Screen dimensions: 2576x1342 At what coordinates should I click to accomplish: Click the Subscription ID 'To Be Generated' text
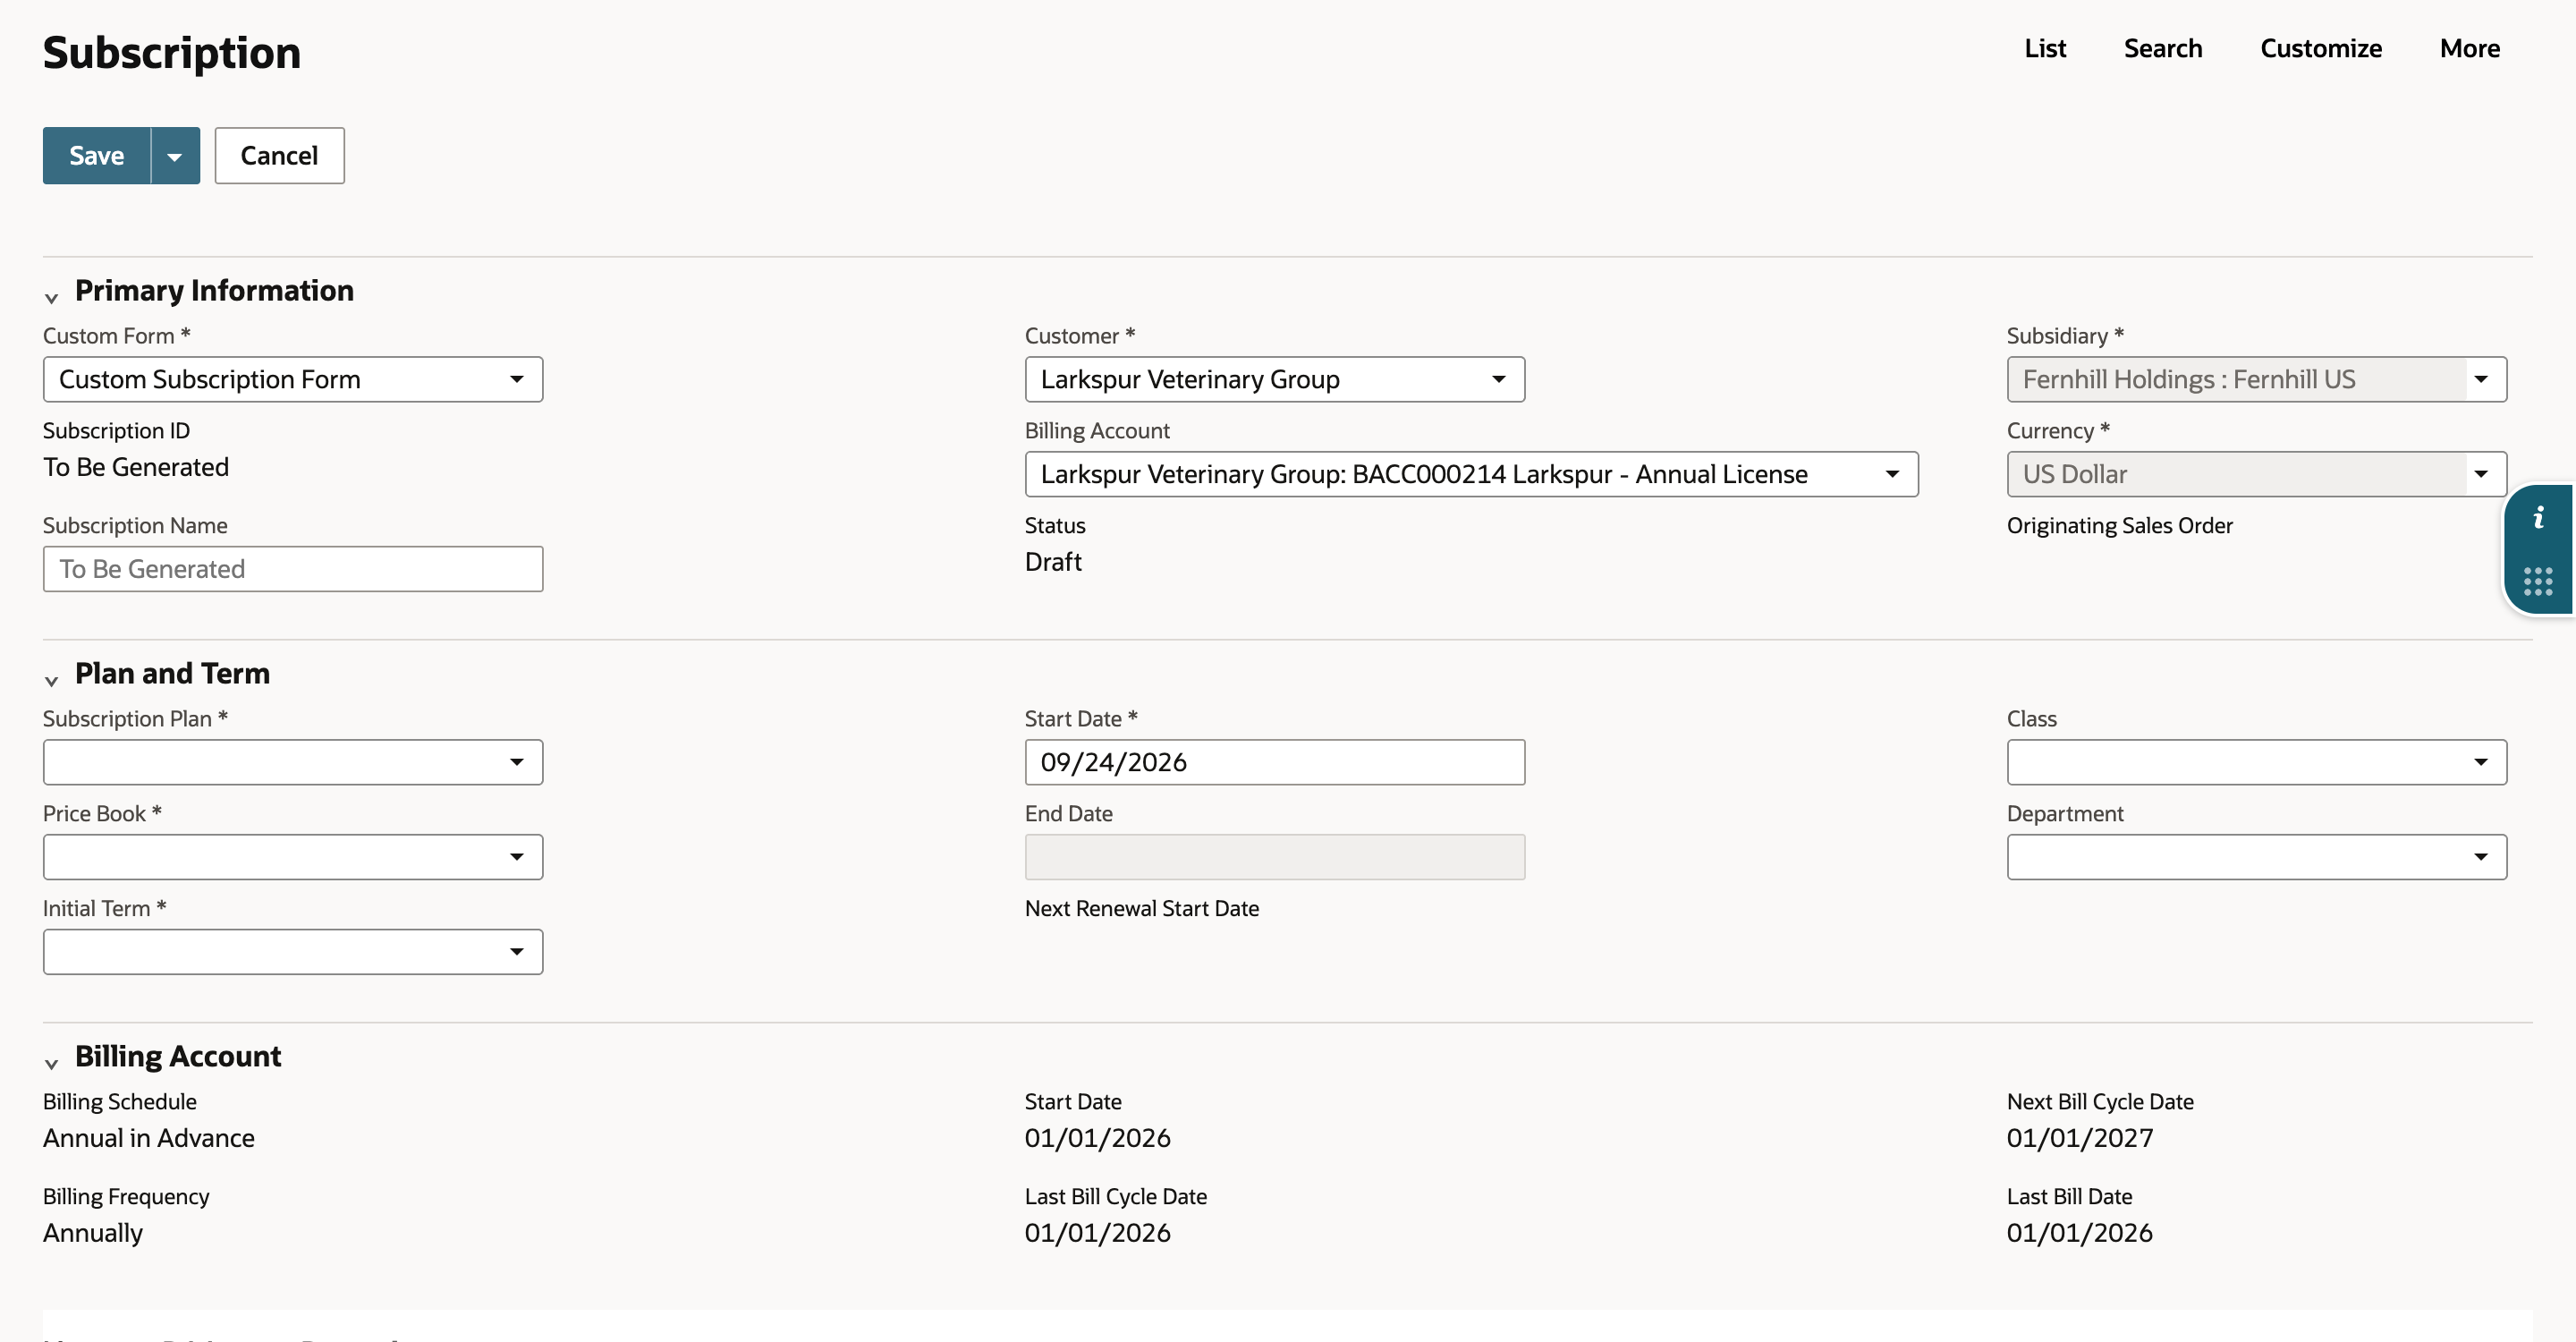136,467
